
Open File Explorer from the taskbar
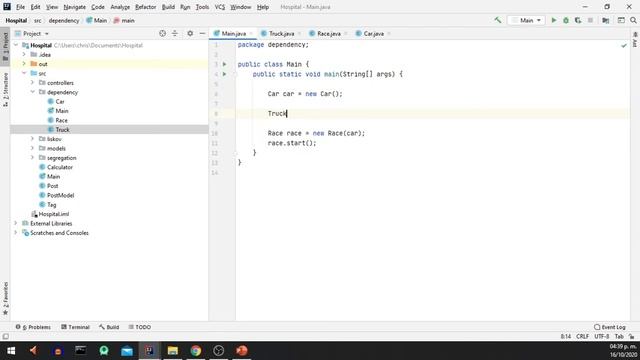click(173, 351)
